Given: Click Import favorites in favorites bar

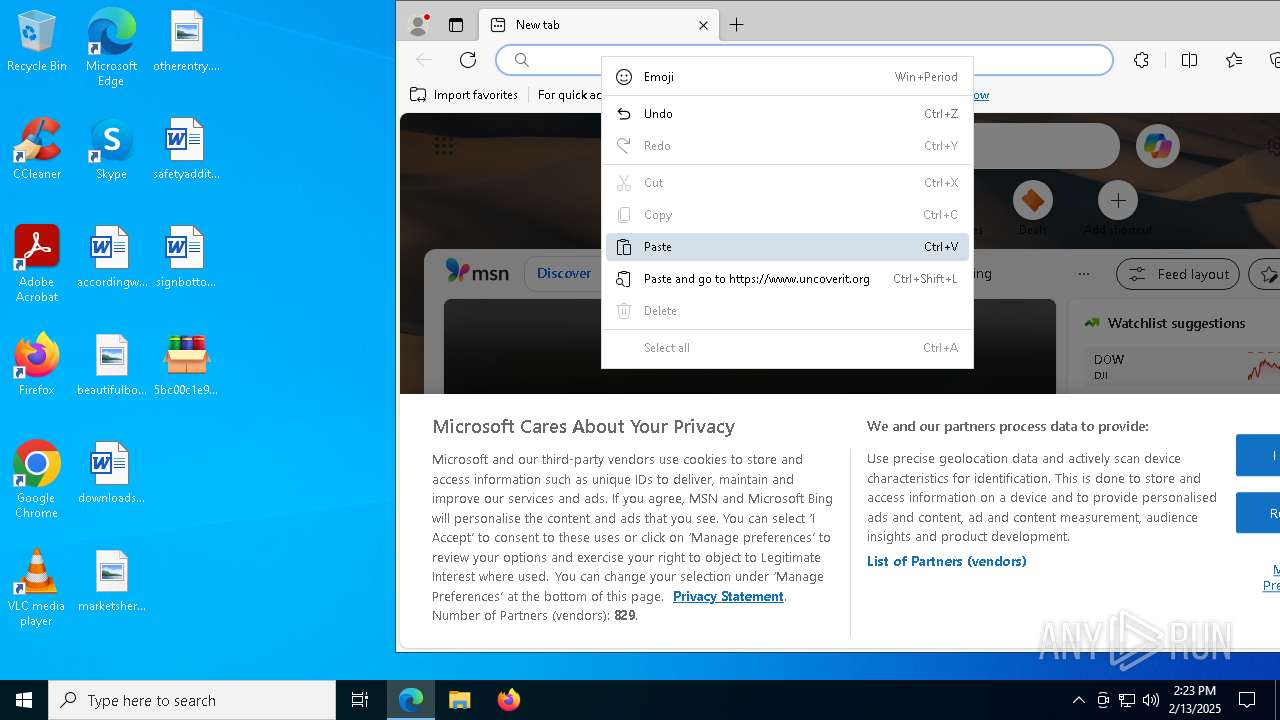Looking at the screenshot, I should point(464,95).
